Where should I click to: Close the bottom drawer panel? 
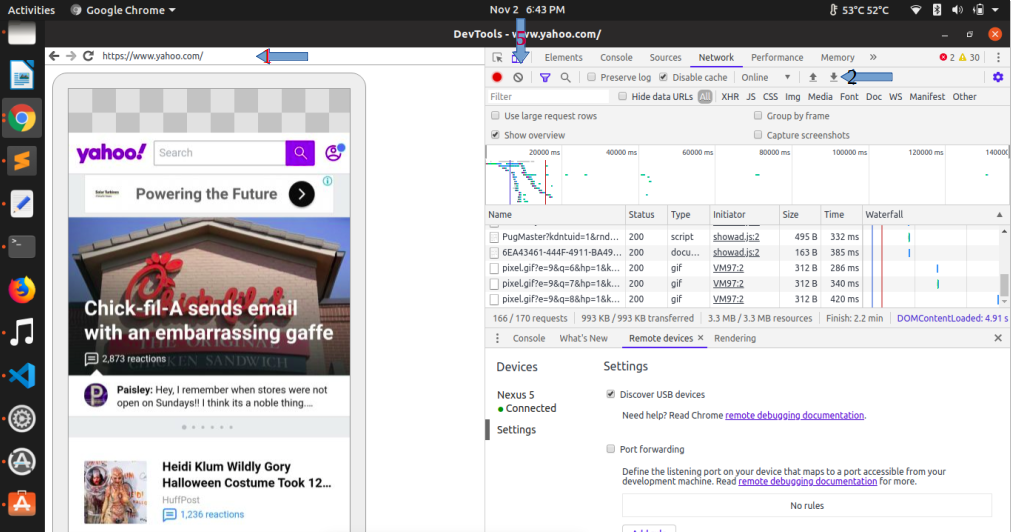(x=998, y=338)
